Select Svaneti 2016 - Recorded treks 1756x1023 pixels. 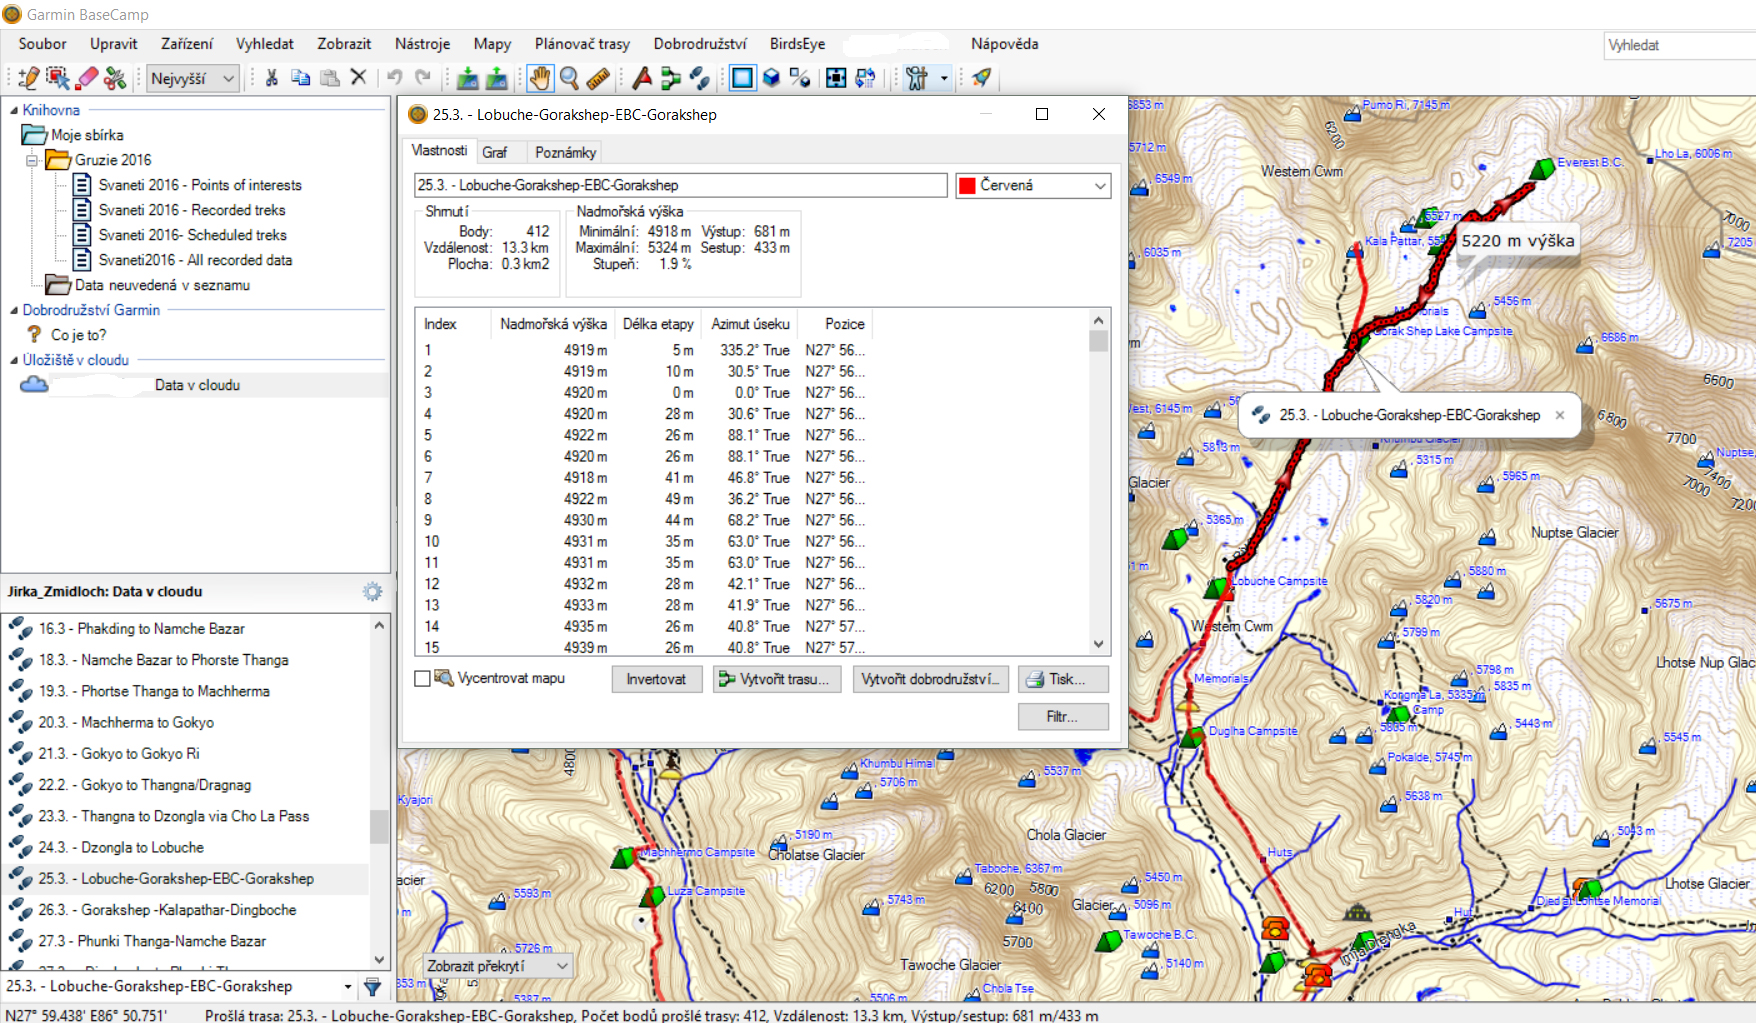coord(192,210)
